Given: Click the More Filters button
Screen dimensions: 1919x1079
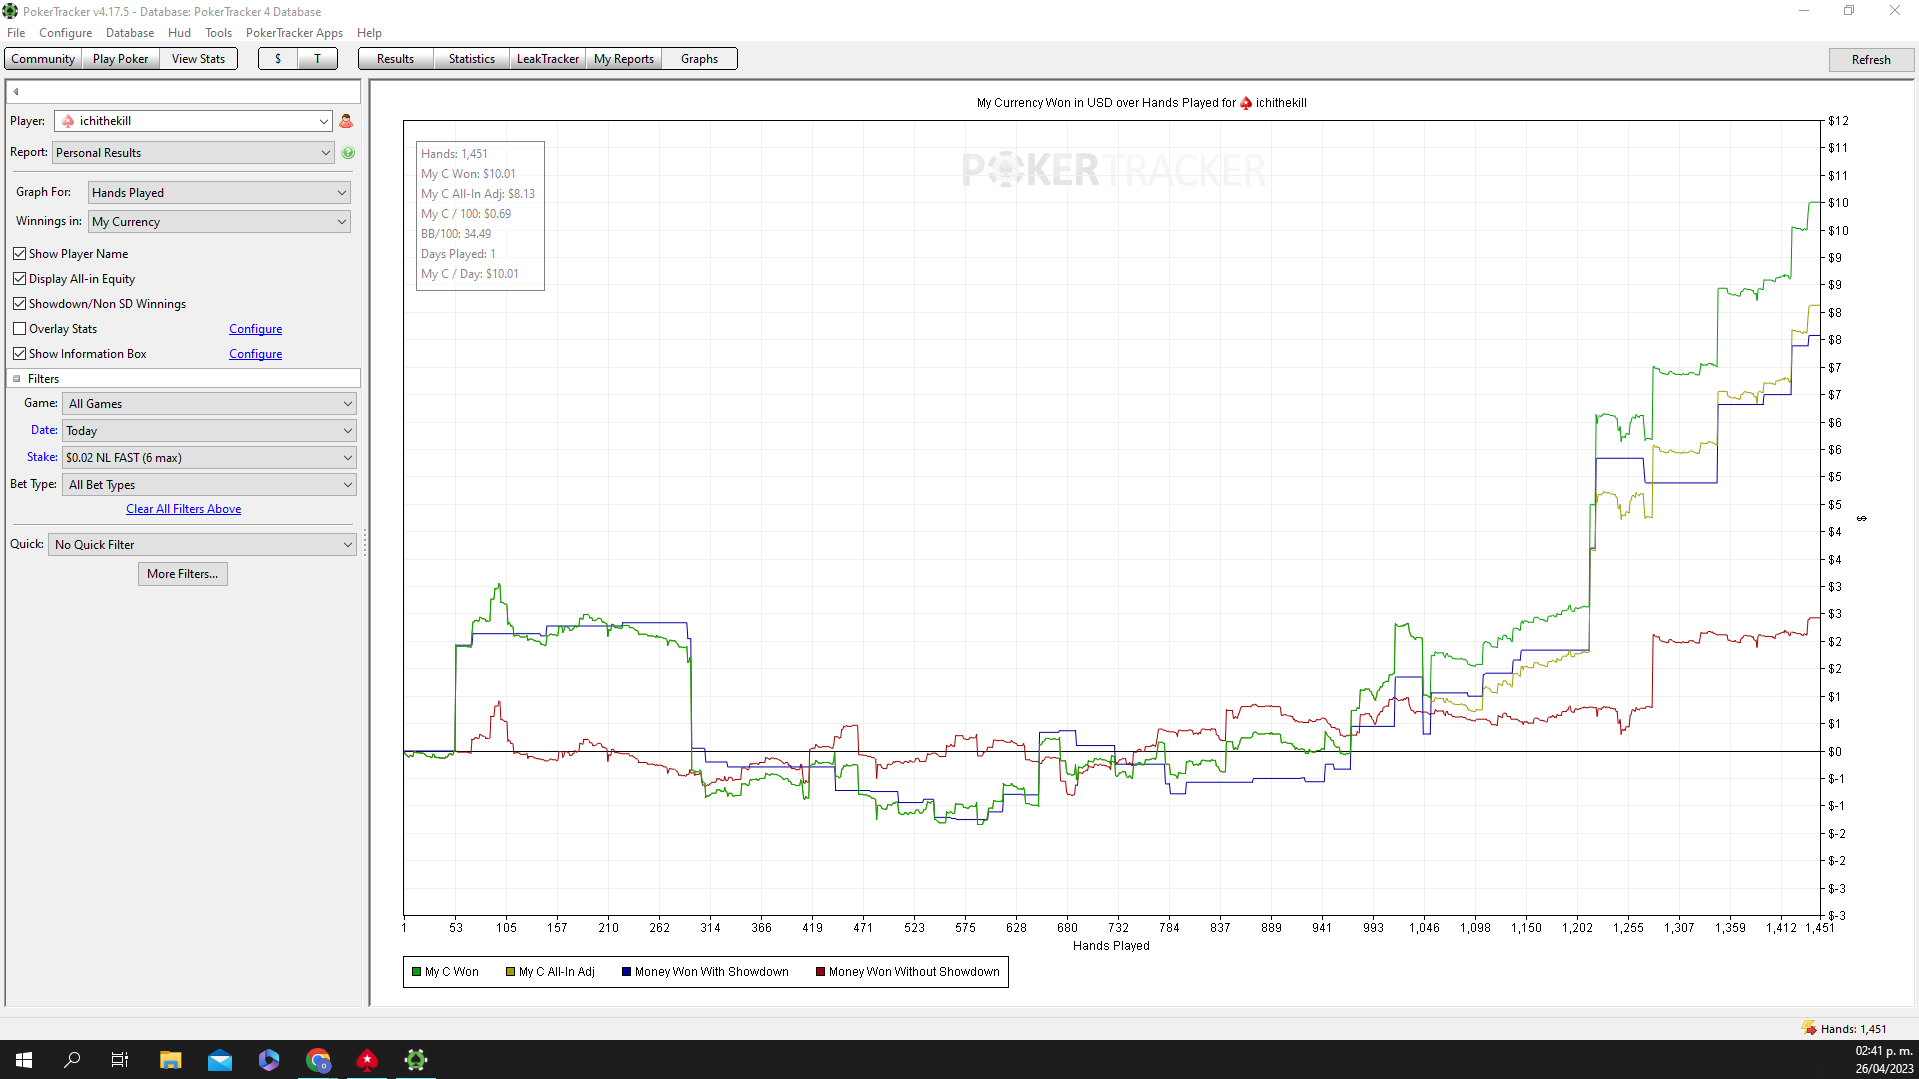Looking at the screenshot, I should tap(183, 574).
